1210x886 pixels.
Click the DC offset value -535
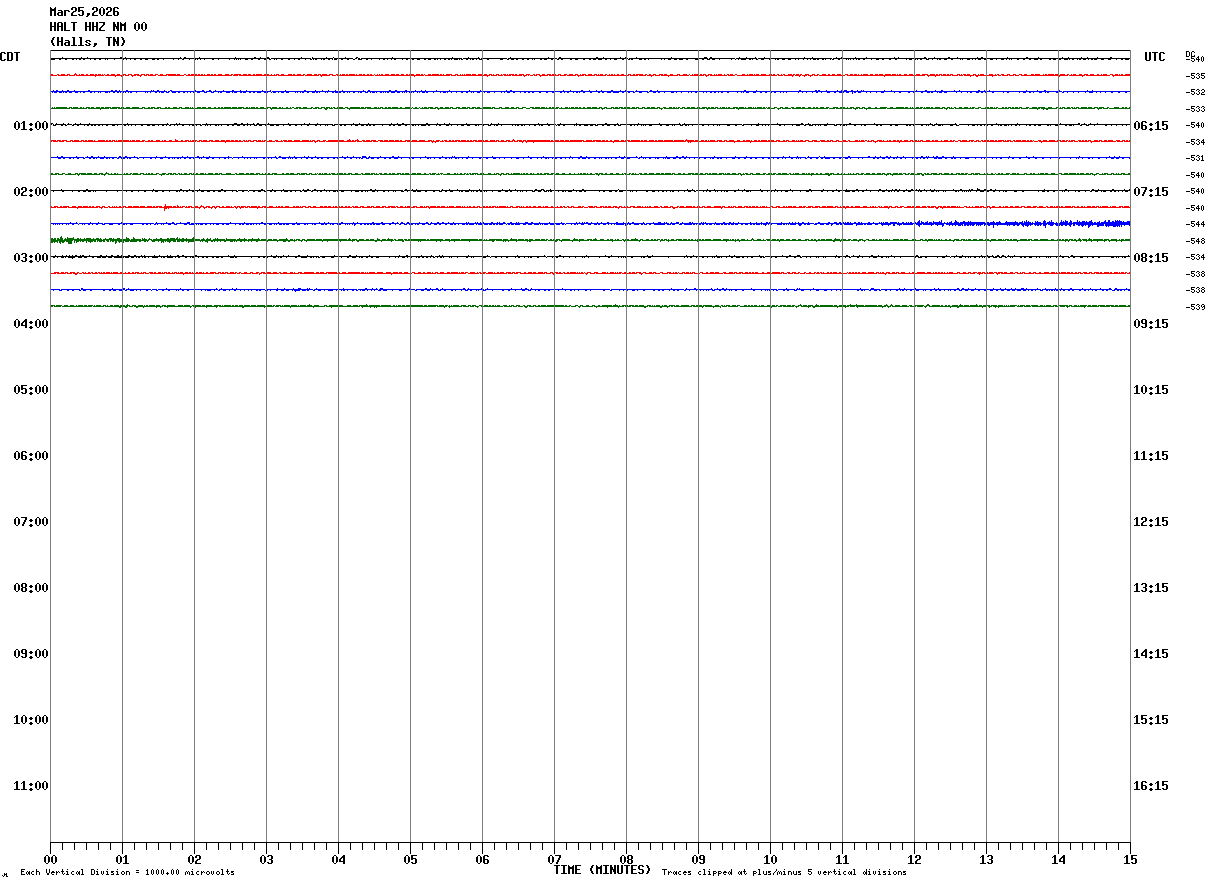coord(1195,76)
